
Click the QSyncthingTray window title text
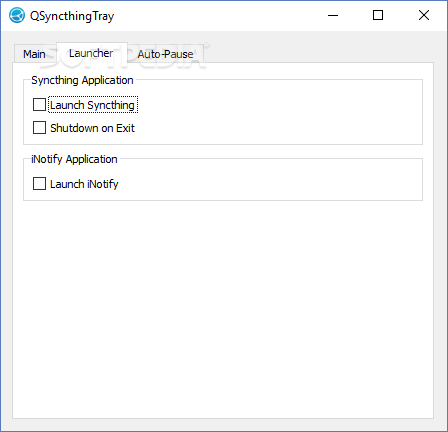[72, 16]
